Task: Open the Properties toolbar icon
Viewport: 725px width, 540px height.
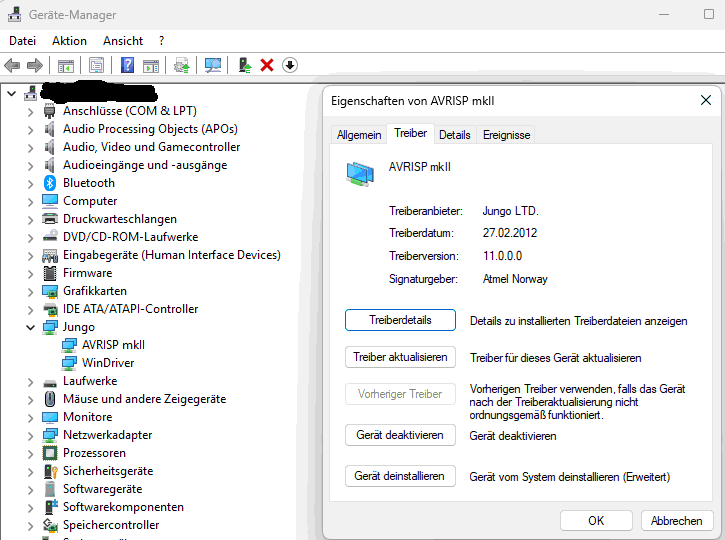Action: (96, 65)
